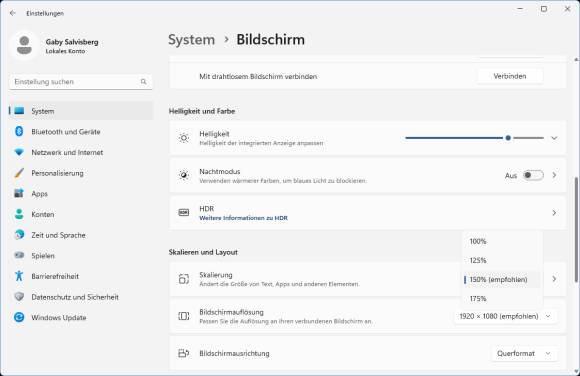Maximize the Einstellungen window
Image resolution: width=580 pixels, height=376 pixels.
click(544, 9)
